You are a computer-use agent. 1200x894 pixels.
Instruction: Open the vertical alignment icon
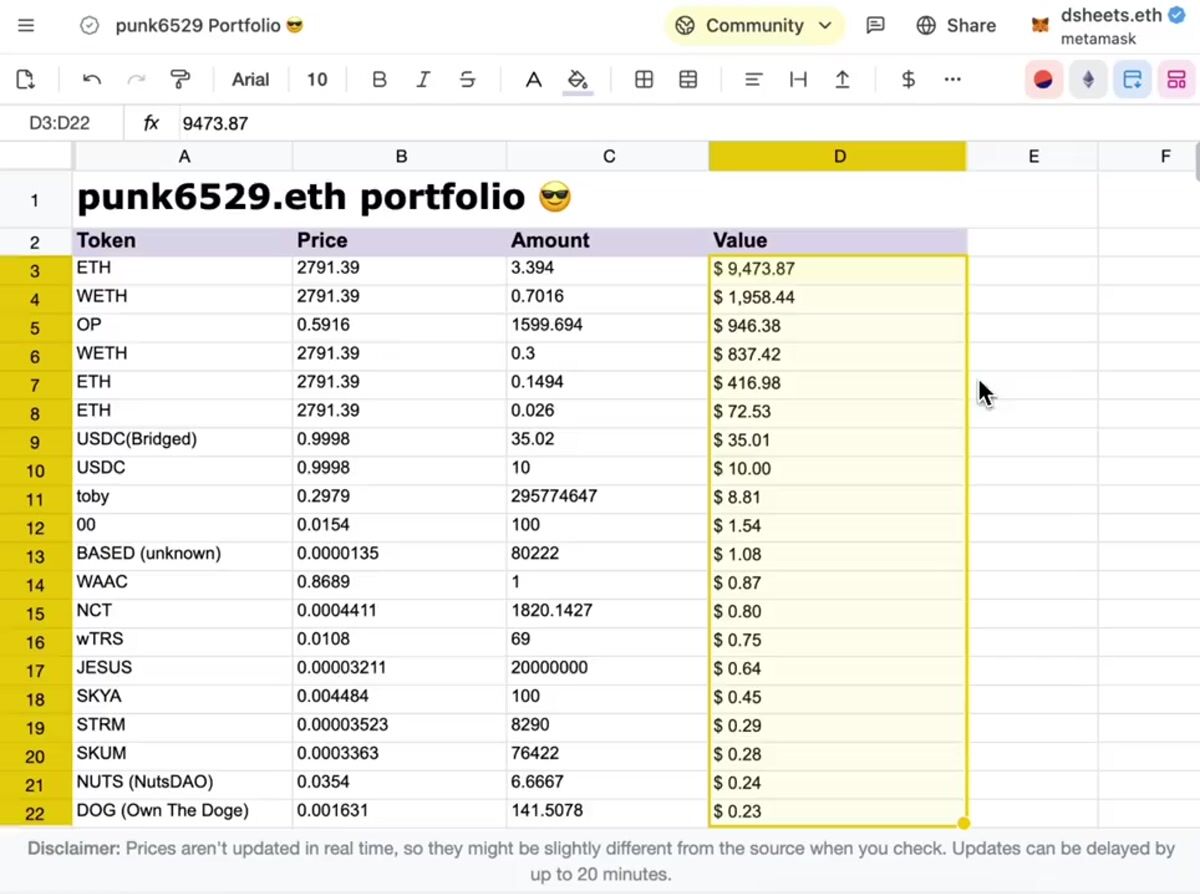[798, 80]
